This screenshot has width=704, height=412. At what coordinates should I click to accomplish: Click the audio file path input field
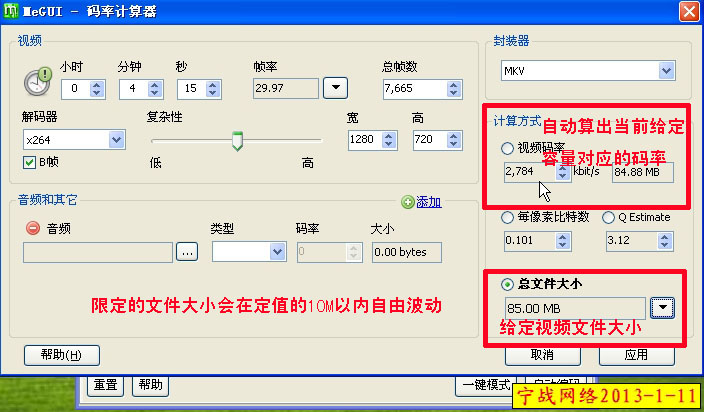(98, 252)
